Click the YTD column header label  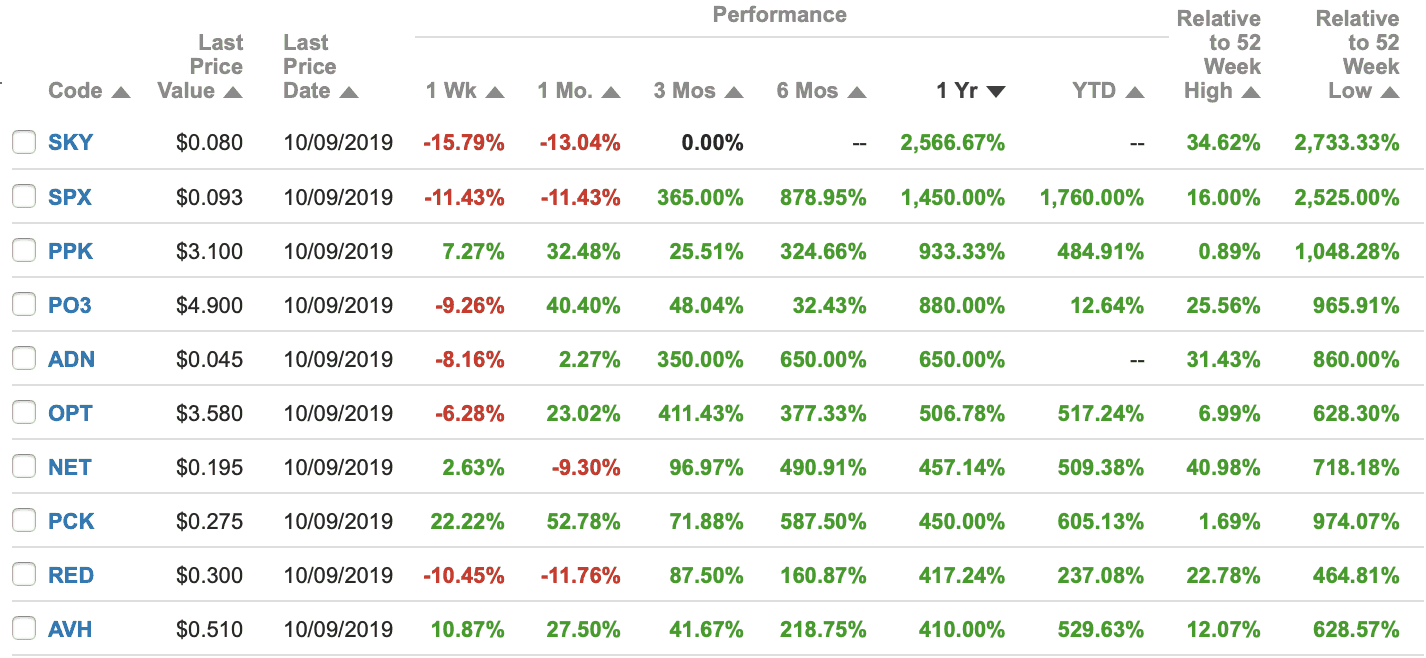[x=1094, y=91]
